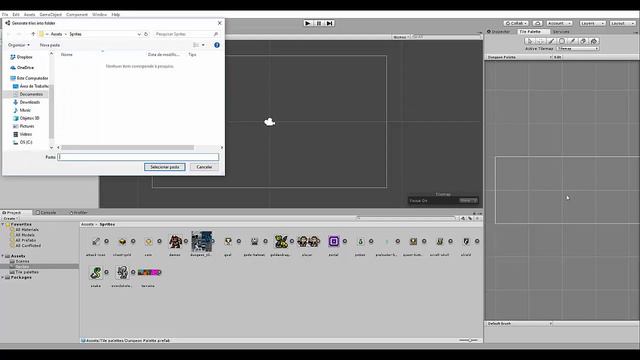Click the cloud services icon button
The width and height of the screenshot is (640, 360).
tap(538, 23)
